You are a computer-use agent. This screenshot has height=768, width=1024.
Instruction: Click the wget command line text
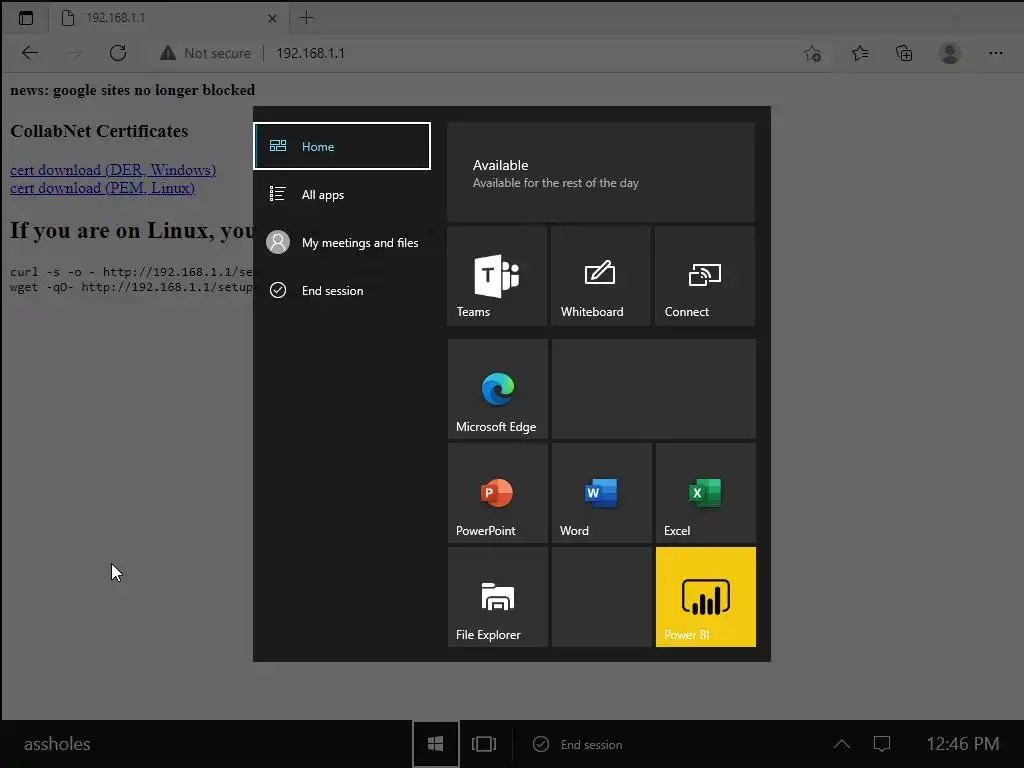(x=131, y=287)
